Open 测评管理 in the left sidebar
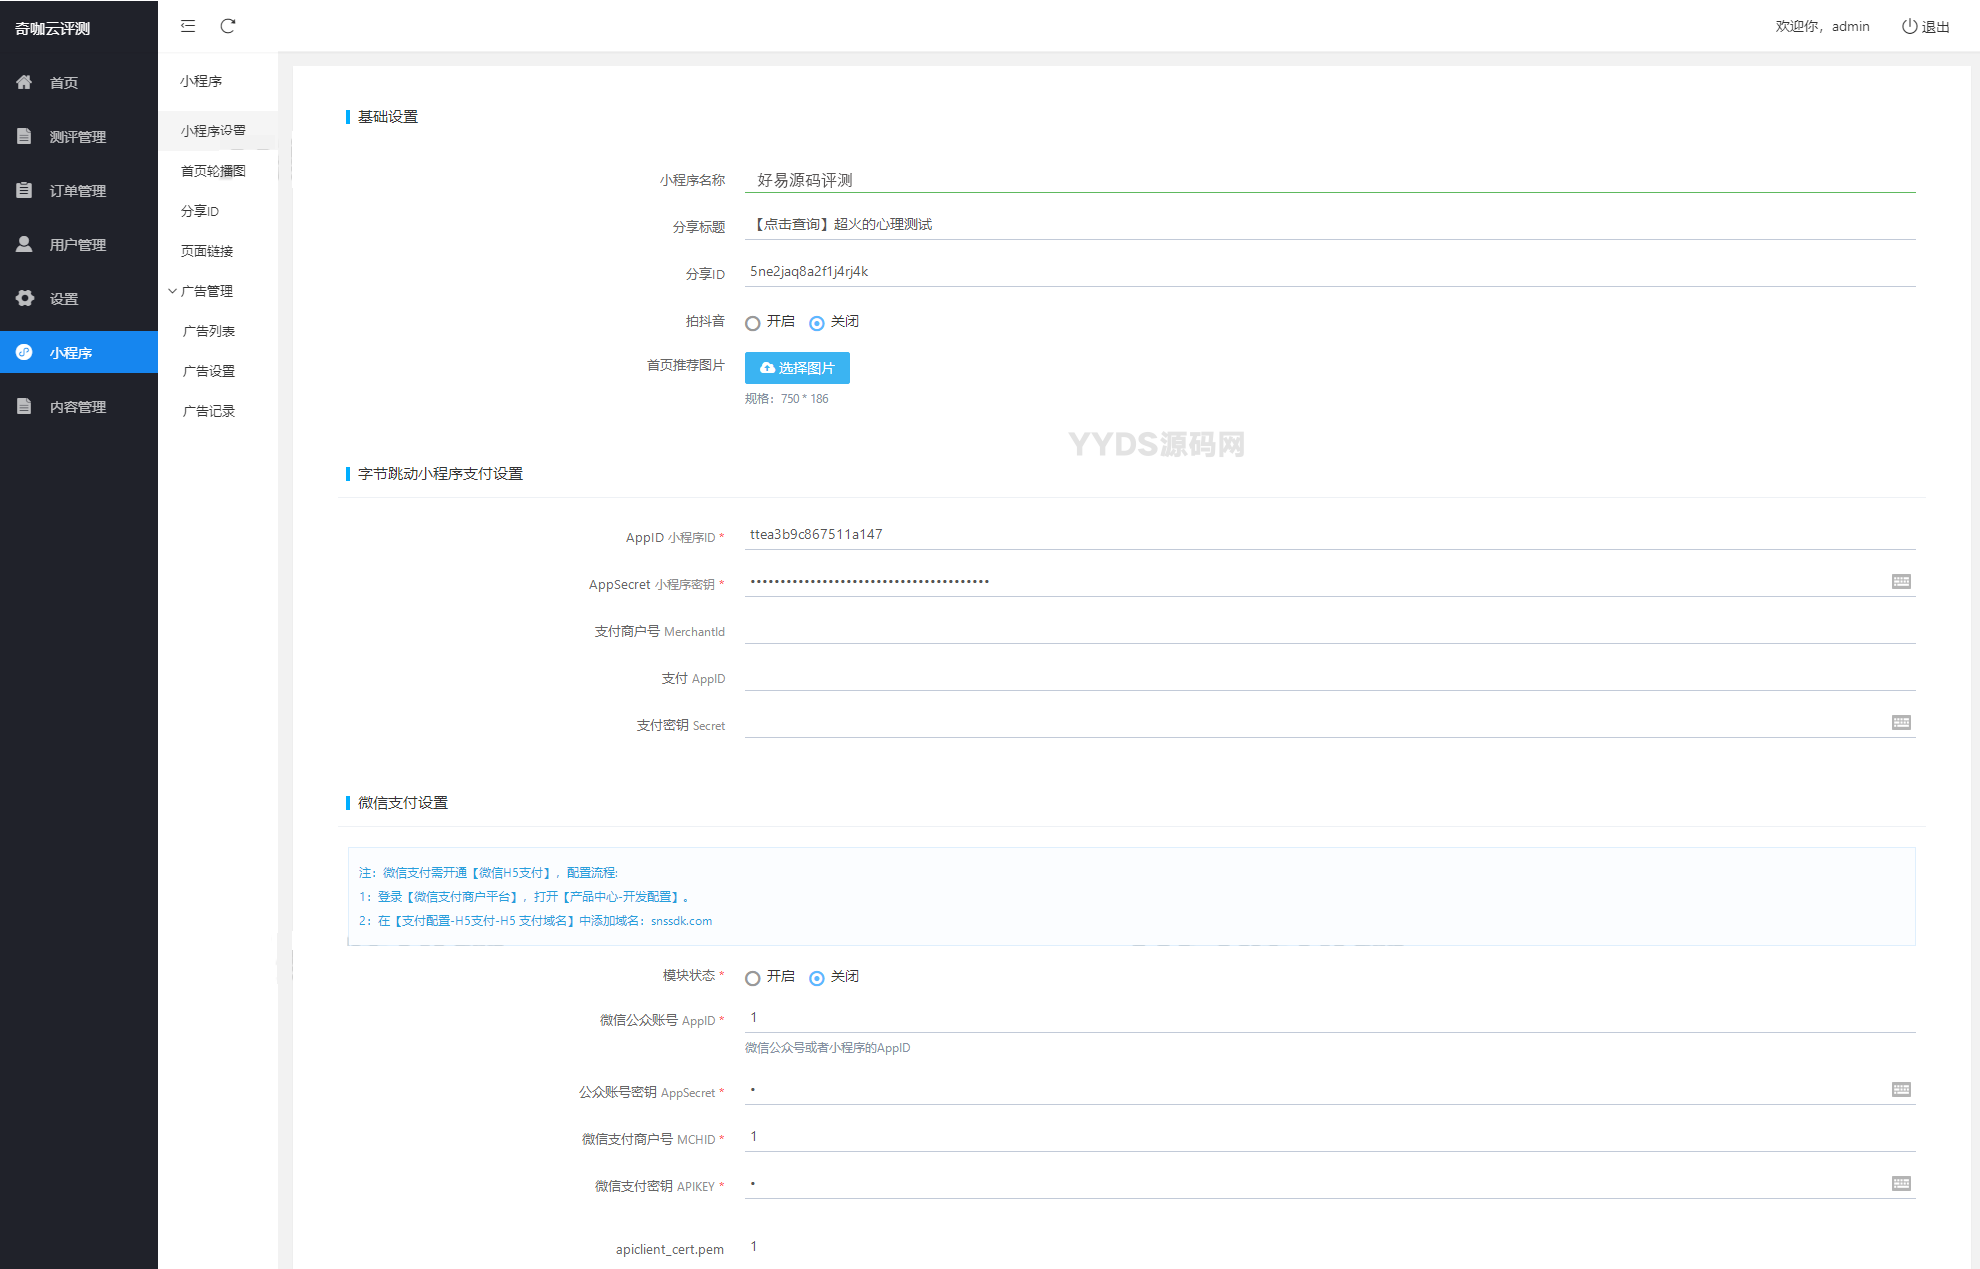Image resolution: width=1980 pixels, height=1269 pixels. tap(77, 137)
